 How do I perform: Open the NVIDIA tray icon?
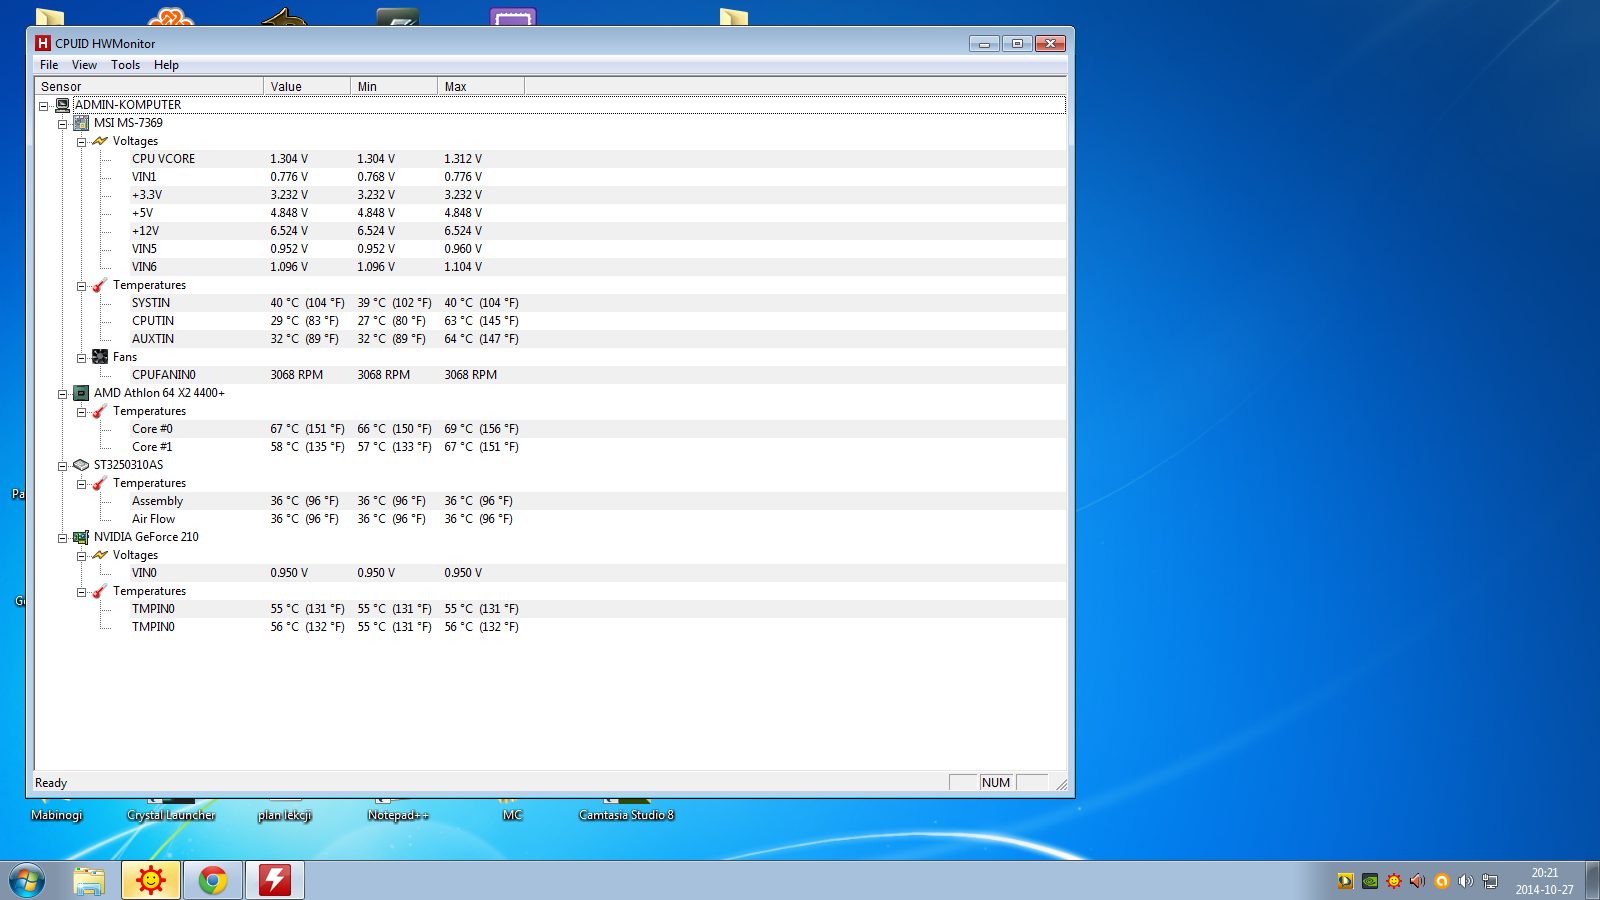pyautogui.click(x=1370, y=881)
